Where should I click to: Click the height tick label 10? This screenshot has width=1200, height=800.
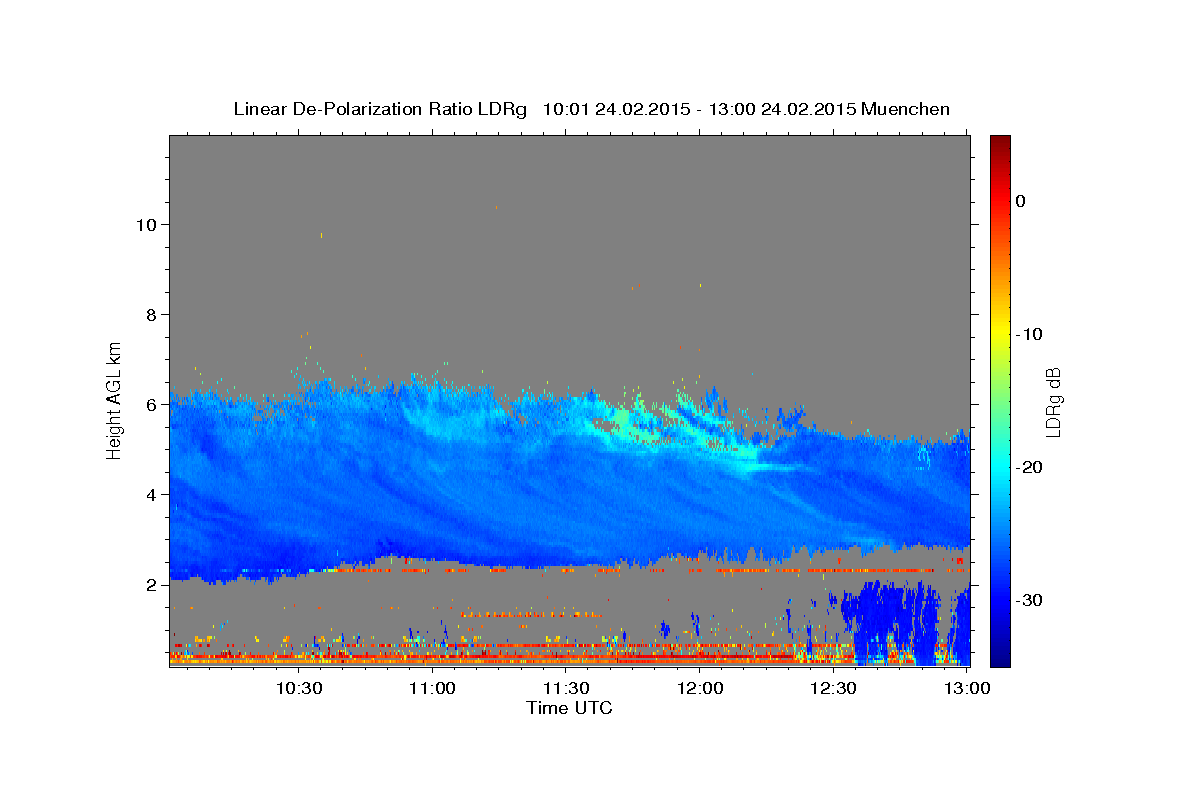[x=146, y=224]
